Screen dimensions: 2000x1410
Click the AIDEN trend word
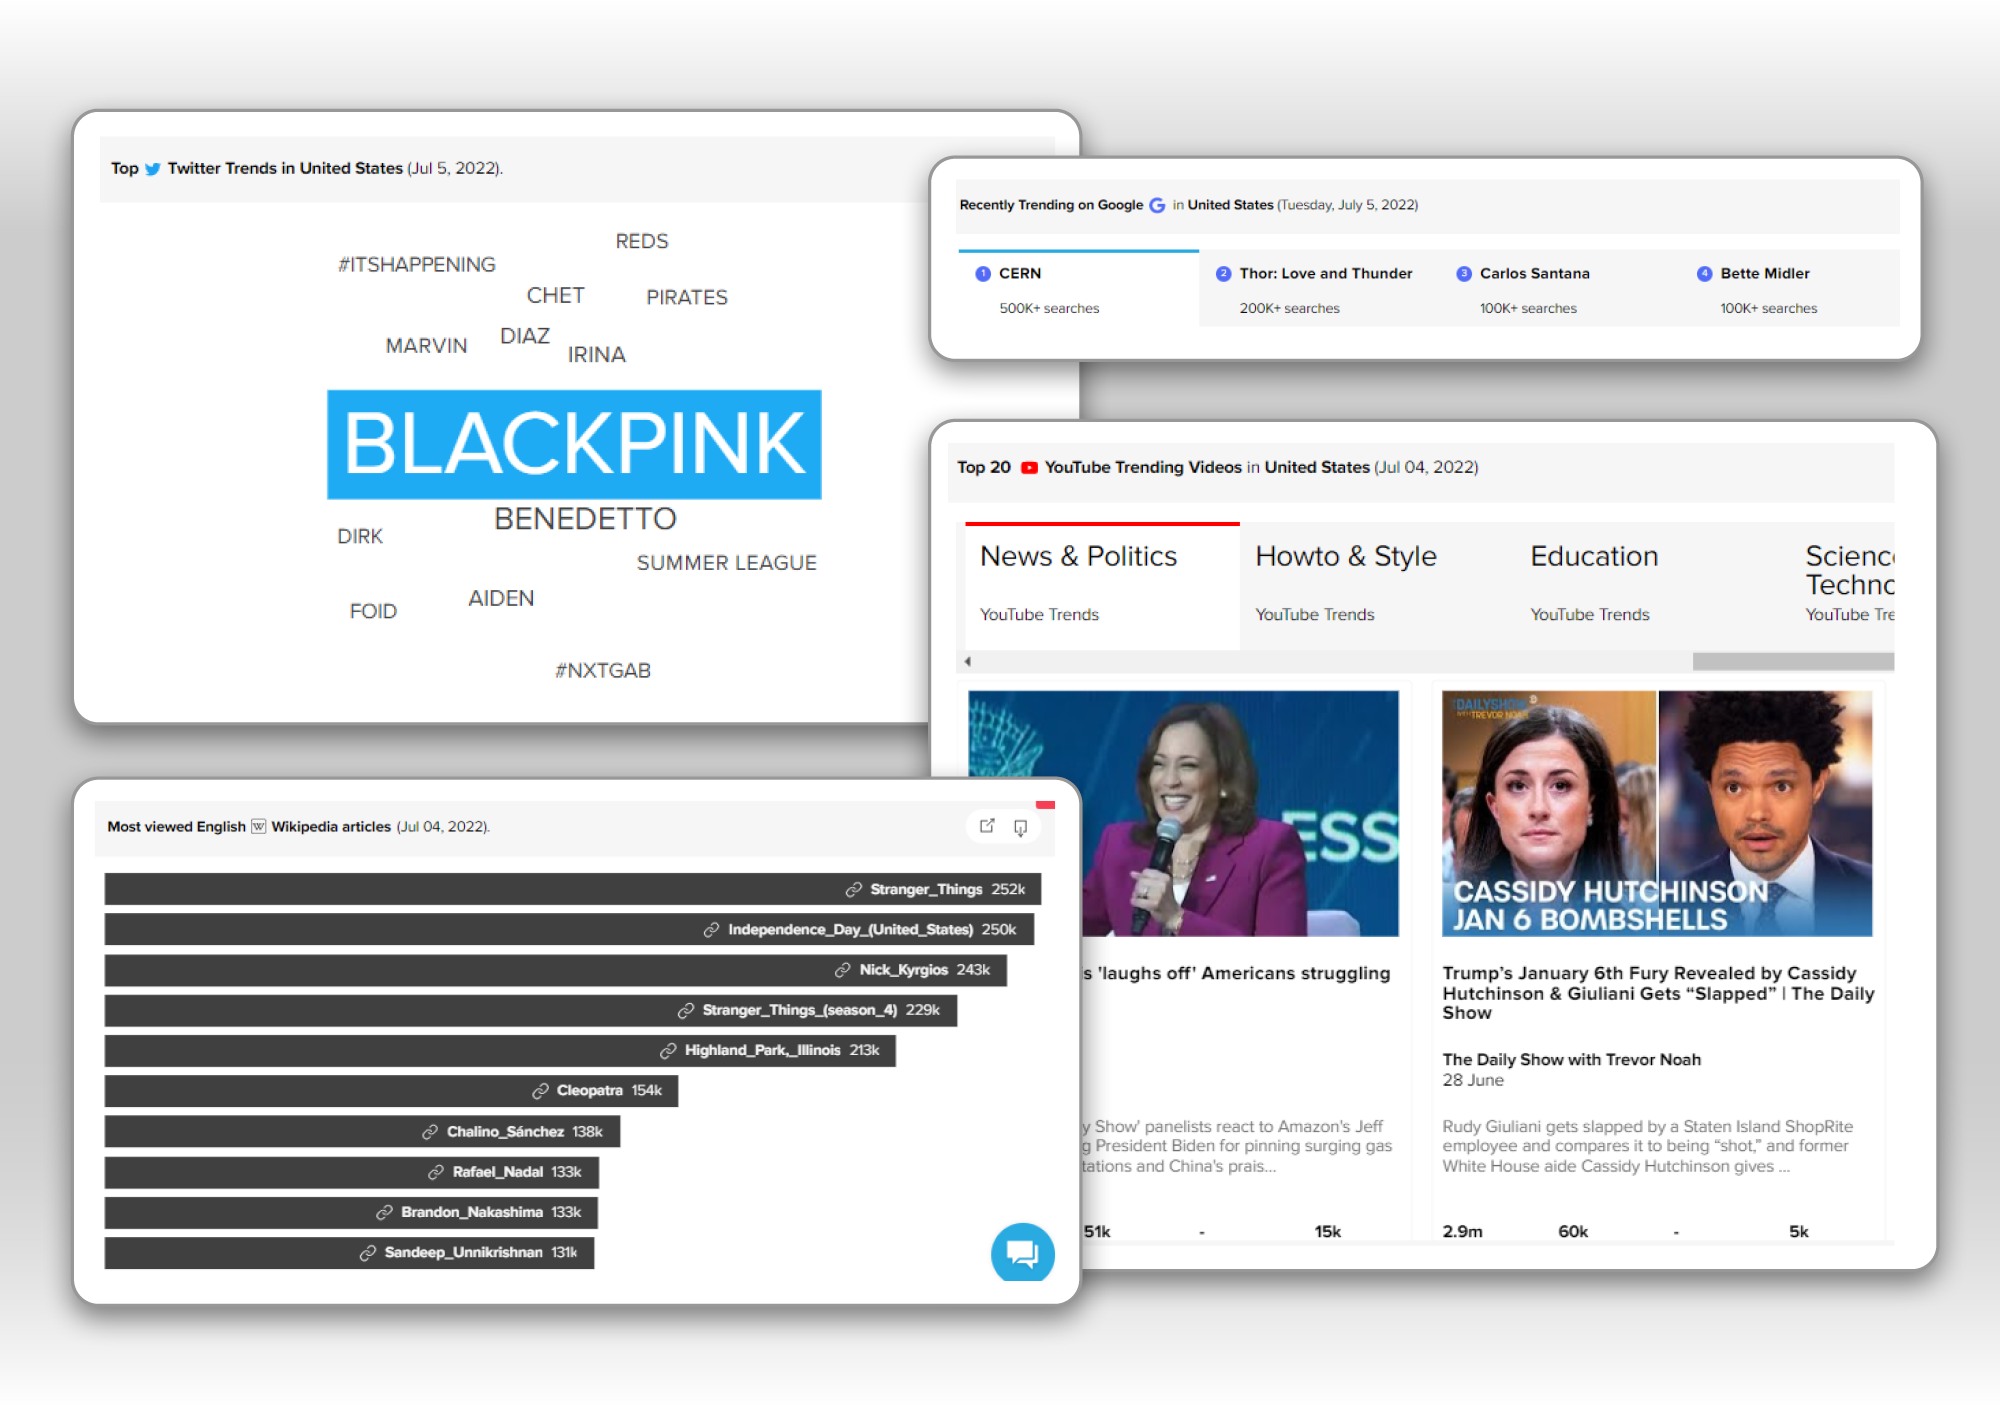tap(501, 599)
